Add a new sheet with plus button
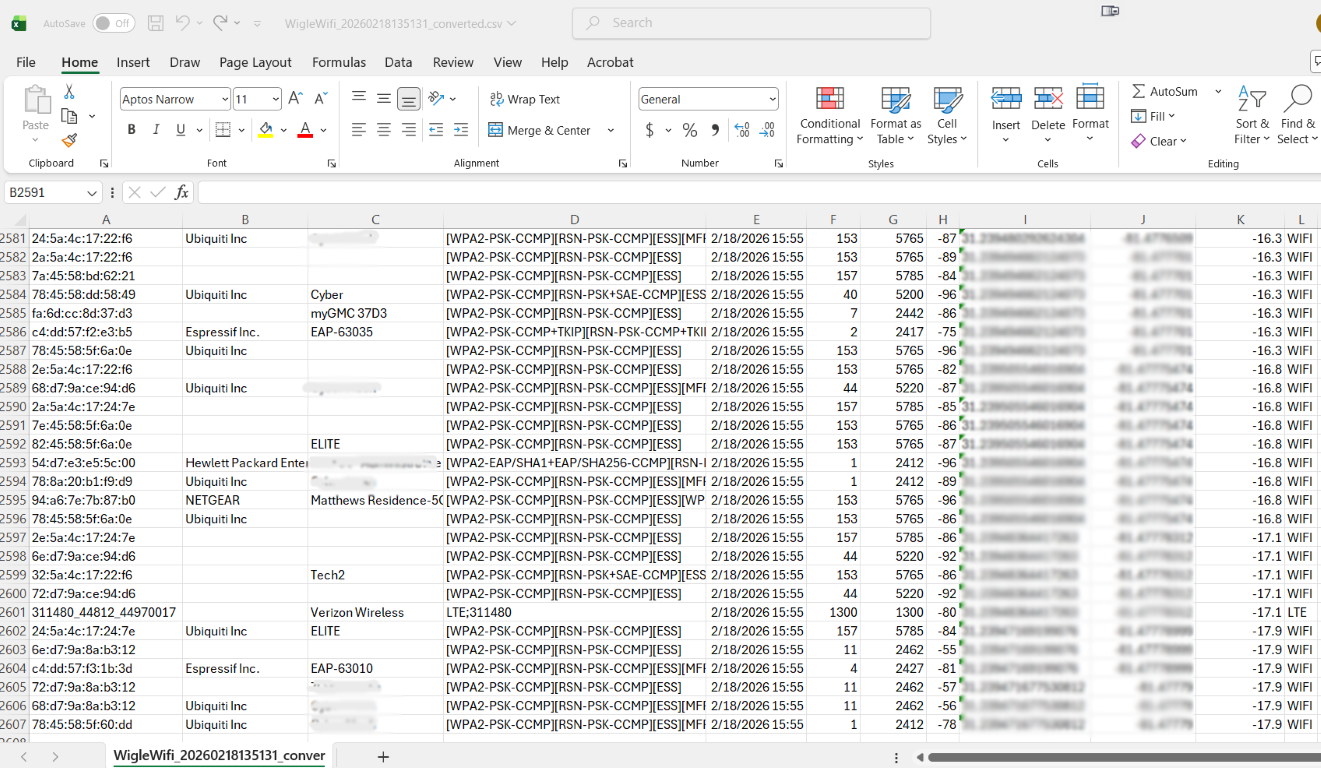 click(383, 757)
